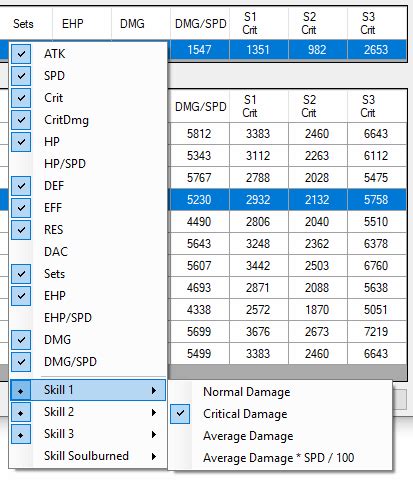Expand the Skill 1 submenu
Screen dimensions: 413x481
(88, 390)
